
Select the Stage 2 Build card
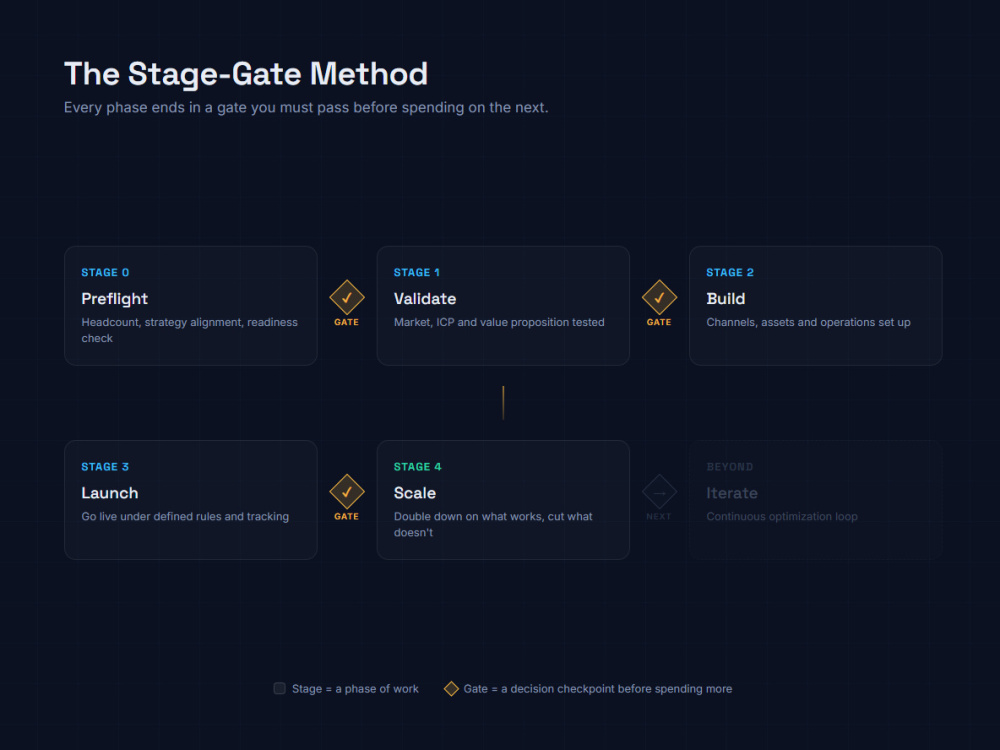[x=816, y=305]
